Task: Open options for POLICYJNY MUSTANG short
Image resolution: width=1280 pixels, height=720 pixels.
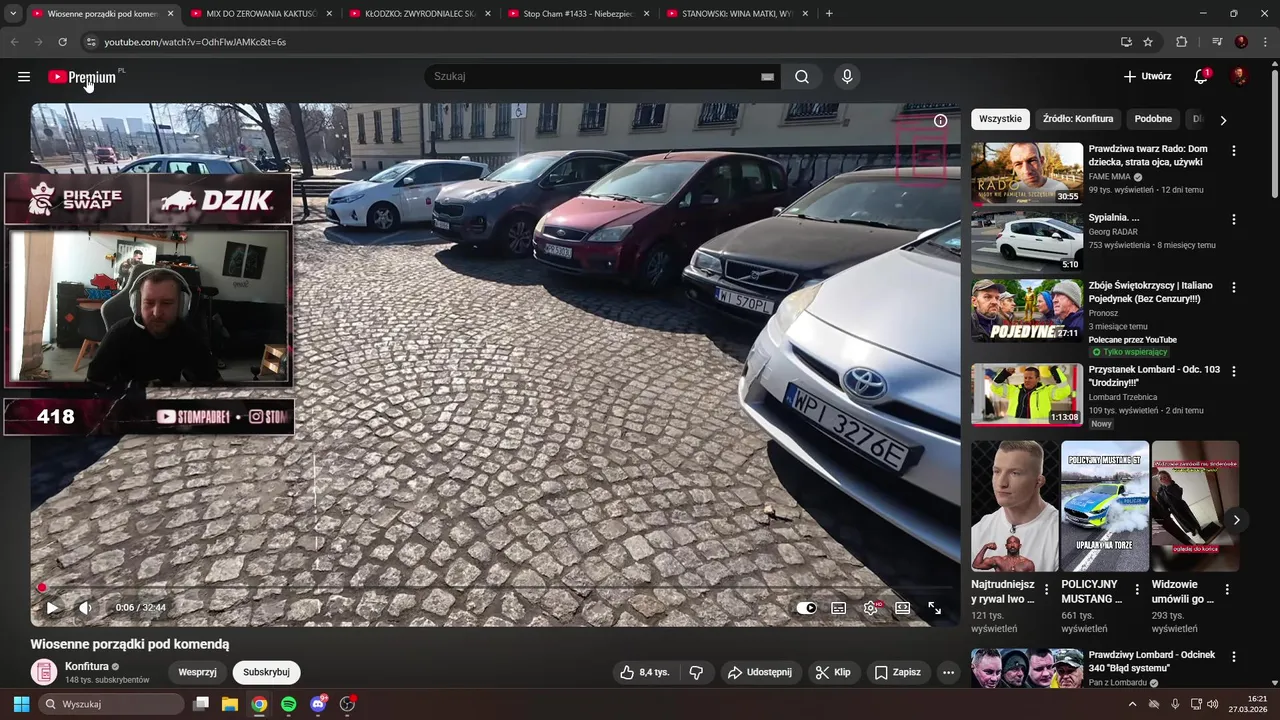Action: pyautogui.click(x=1137, y=590)
